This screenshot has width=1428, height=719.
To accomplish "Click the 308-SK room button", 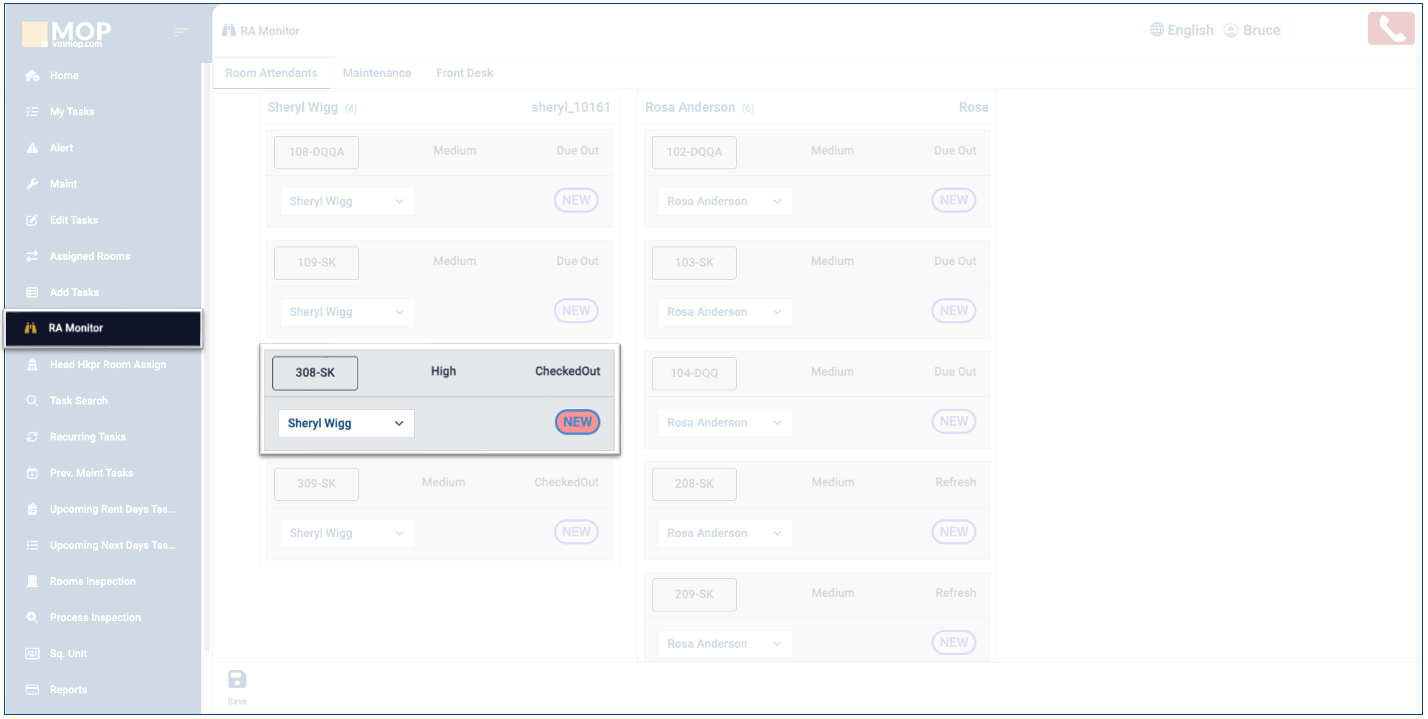I will click(x=315, y=373).
